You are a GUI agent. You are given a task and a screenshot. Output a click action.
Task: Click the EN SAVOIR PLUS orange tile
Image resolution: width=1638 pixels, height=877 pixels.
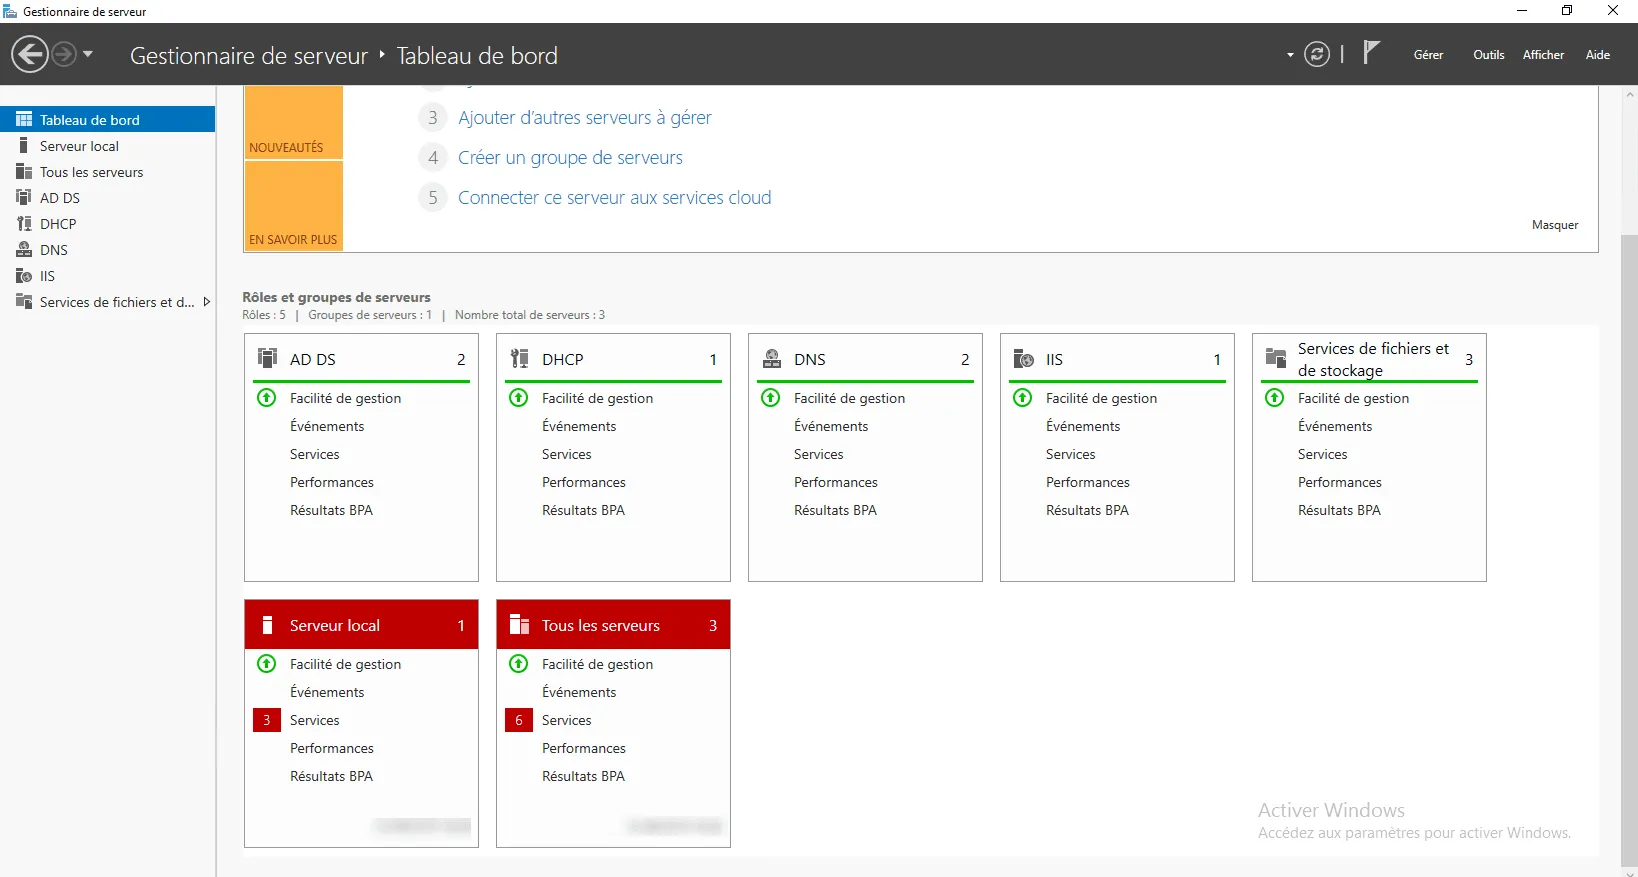[x=293, y=207]
